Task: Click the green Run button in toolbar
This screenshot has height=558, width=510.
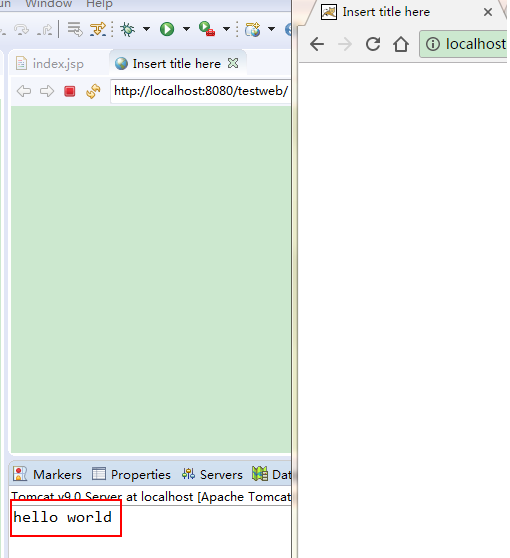Action: point(167,29)
